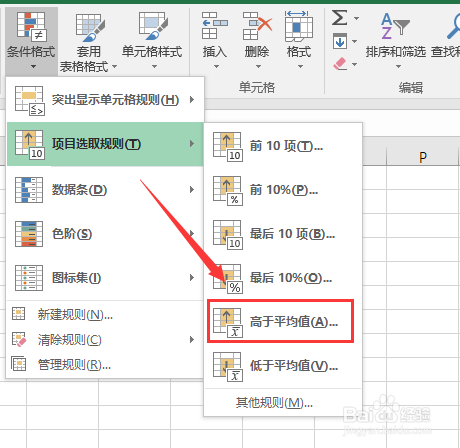Select 色阶(S) menu entry
The height and width of the screenshot is (448, 460).
(x=105, y=234)
